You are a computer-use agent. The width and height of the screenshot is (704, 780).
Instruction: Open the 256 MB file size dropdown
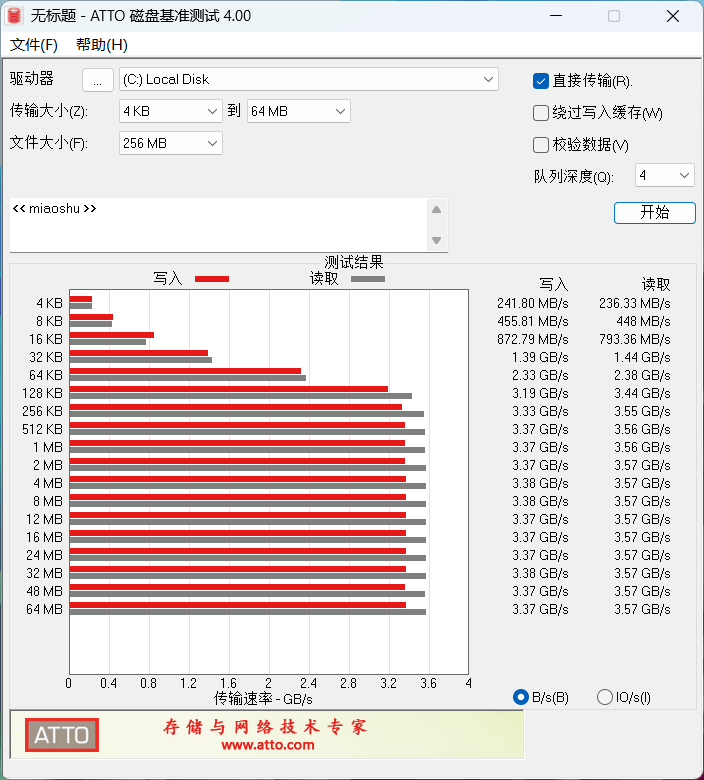(171, 143)
